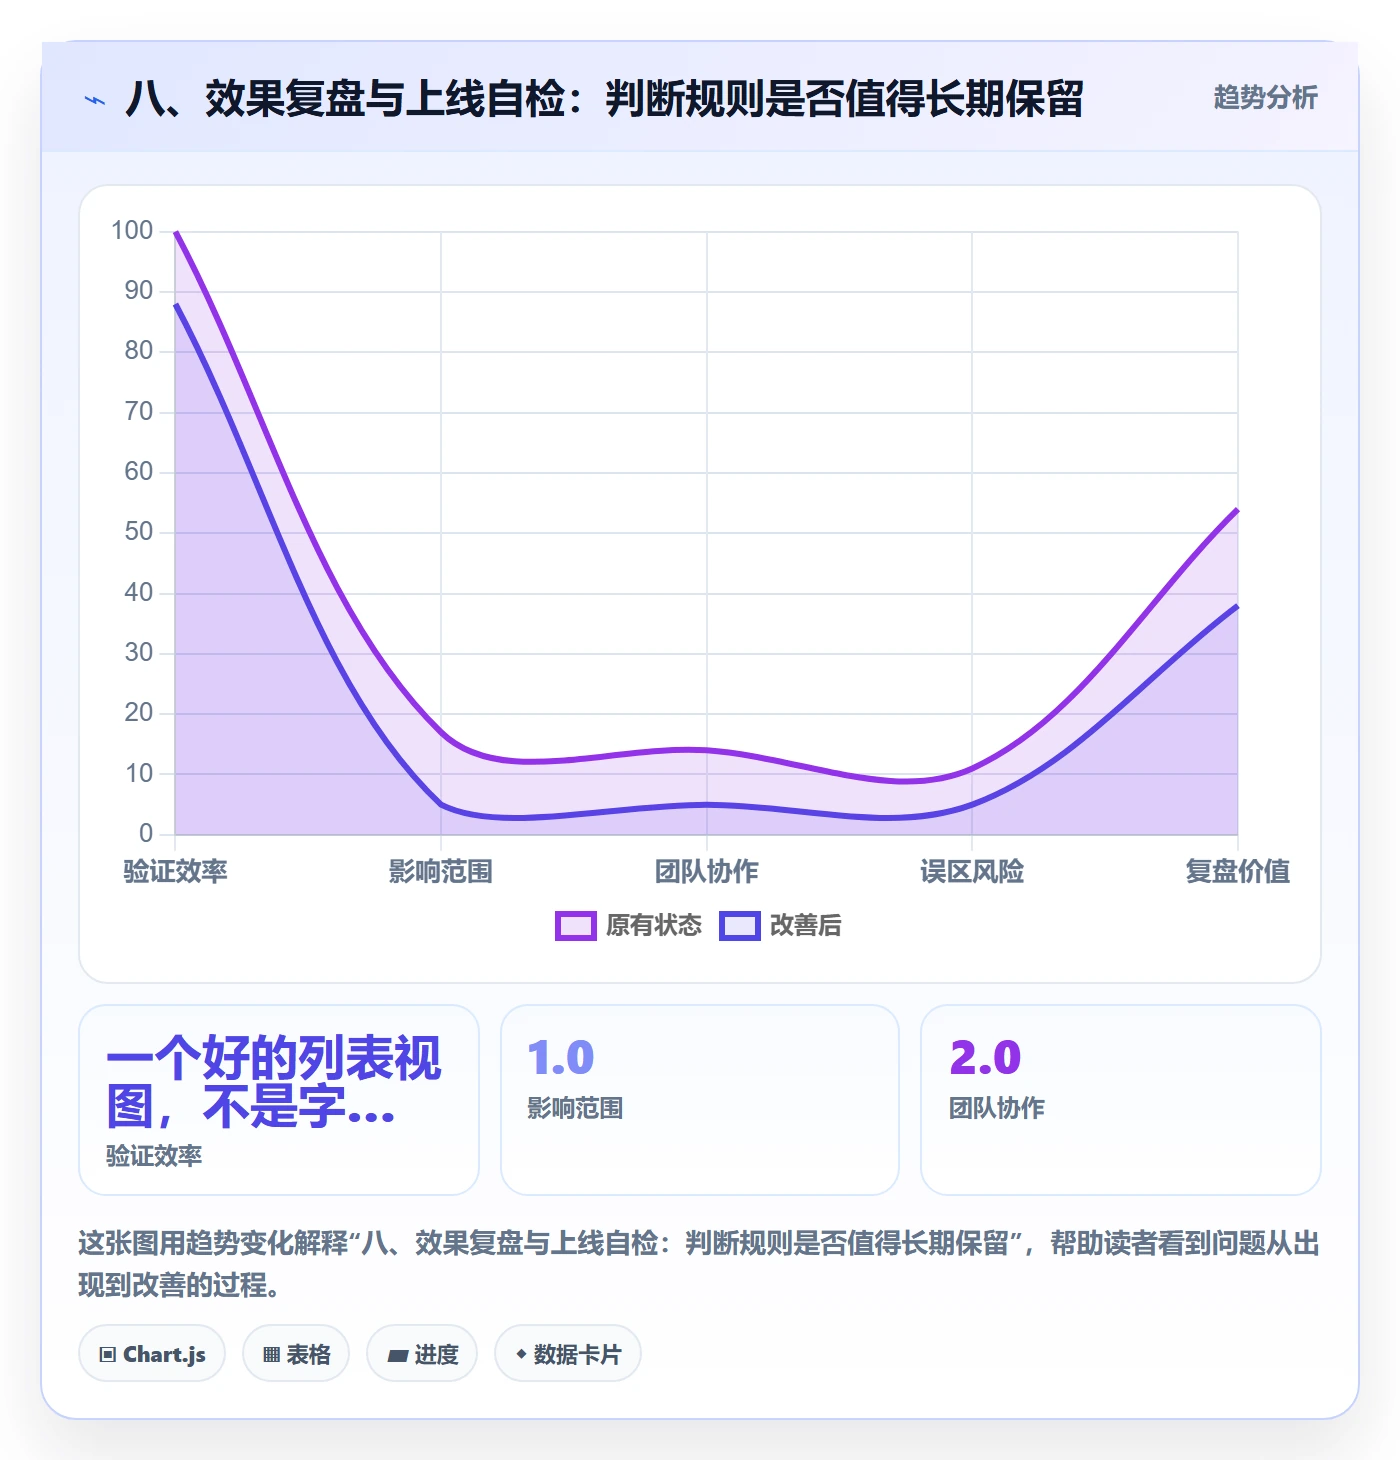1400x1460 pixels.
Task: Click the 原有状态 legend label
Action: (x=654, y=926)
